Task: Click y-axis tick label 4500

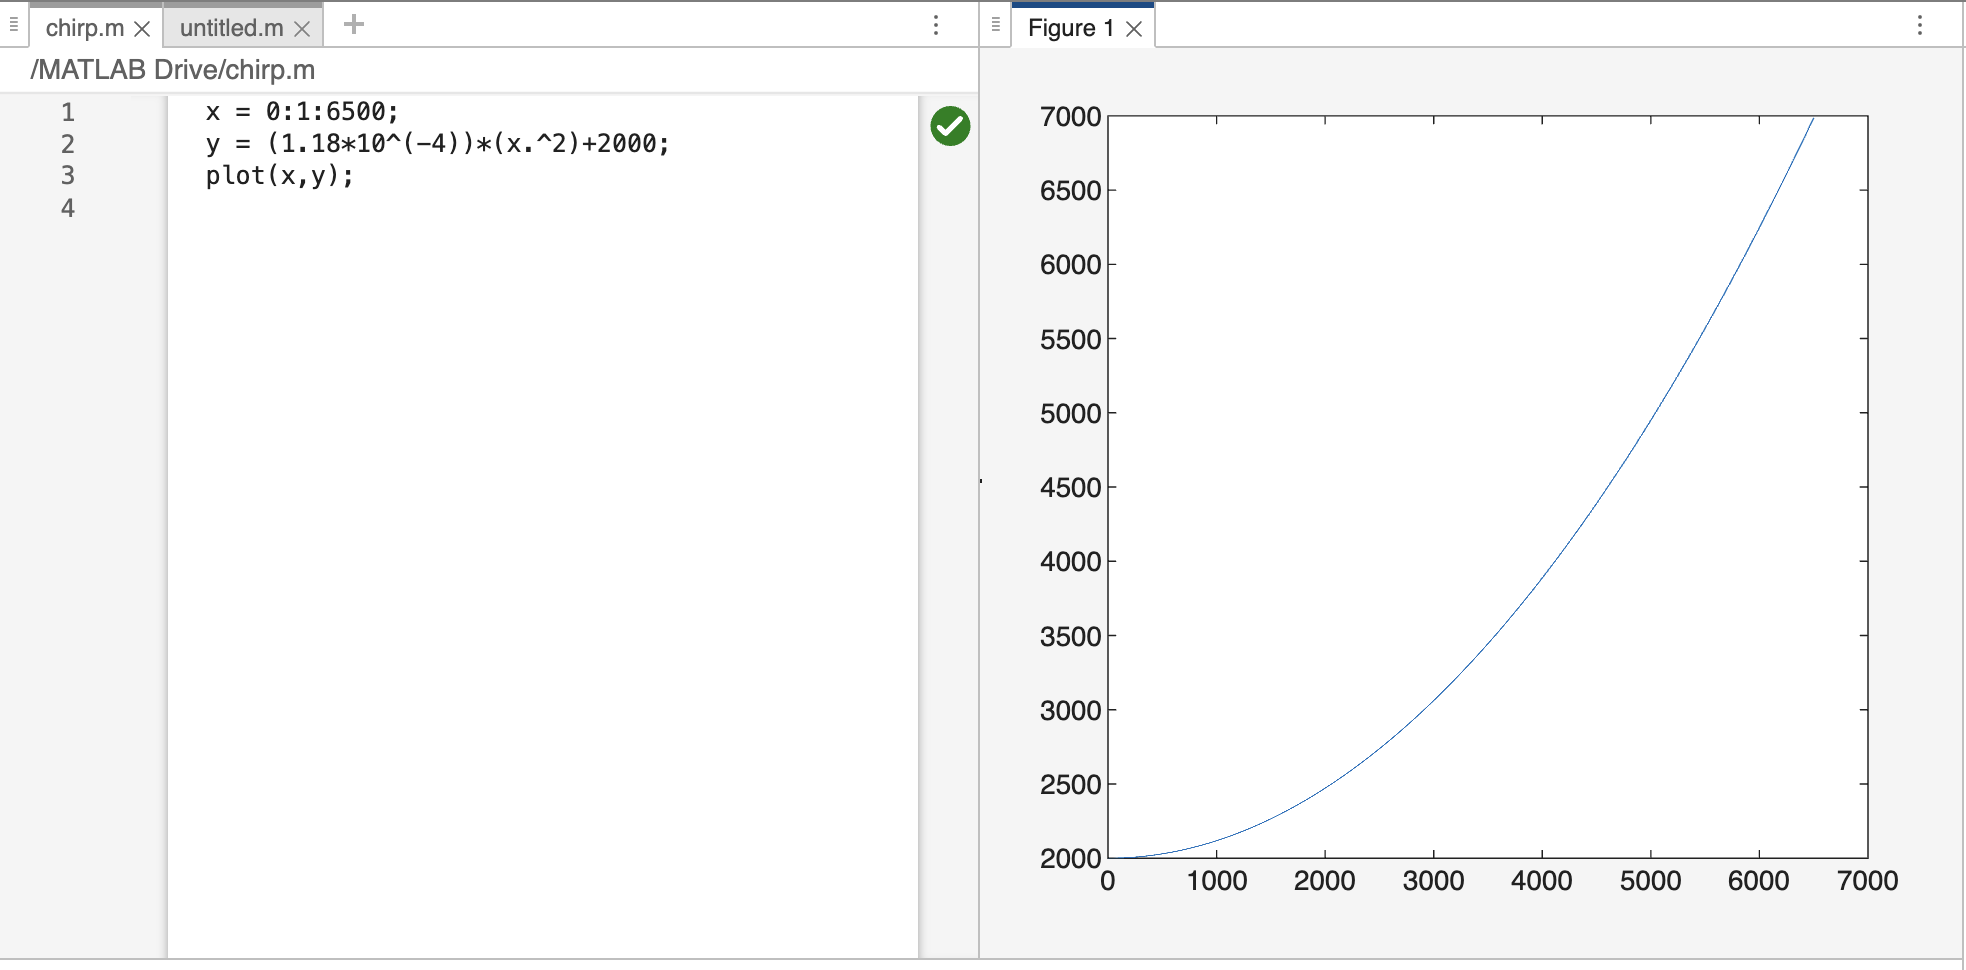Action: pos(1070,488)
